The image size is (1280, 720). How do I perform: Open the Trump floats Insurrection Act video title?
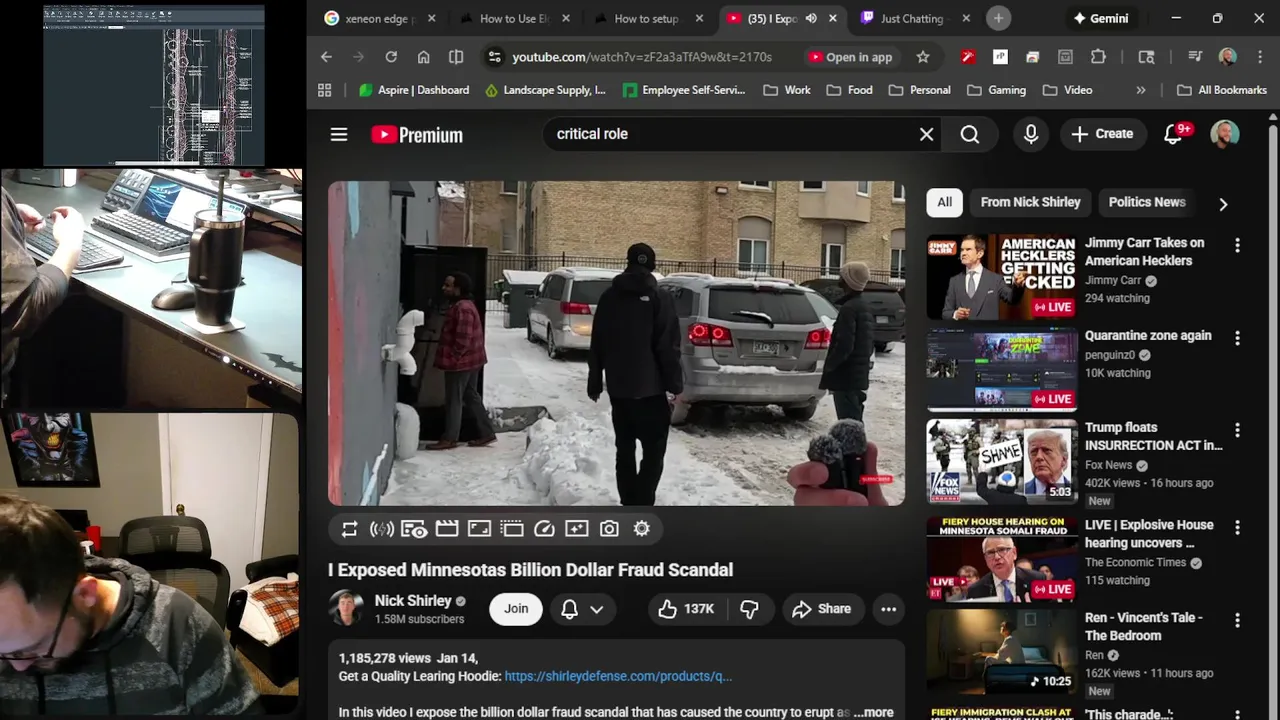(x=1153, y=436)
